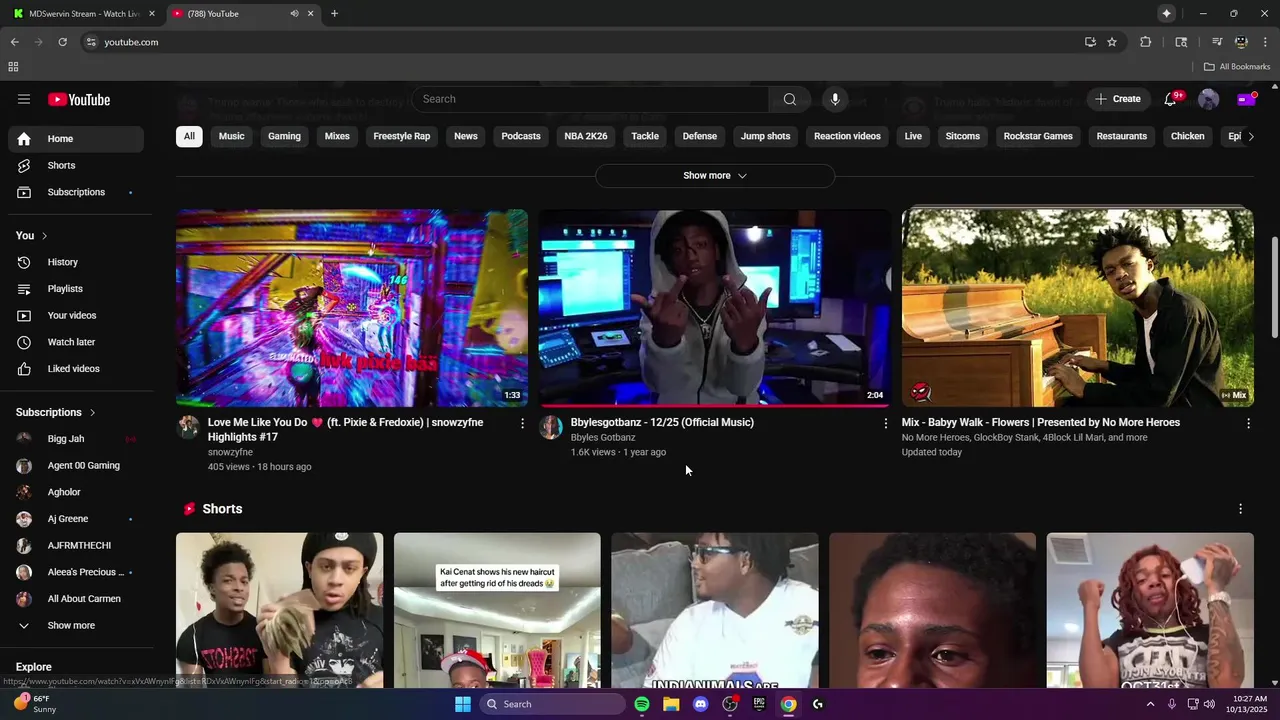Image resolution: width=1280 pixels, height=720 pixels.
Task: Click the page vertical scrollbar
Action: 1274,287
